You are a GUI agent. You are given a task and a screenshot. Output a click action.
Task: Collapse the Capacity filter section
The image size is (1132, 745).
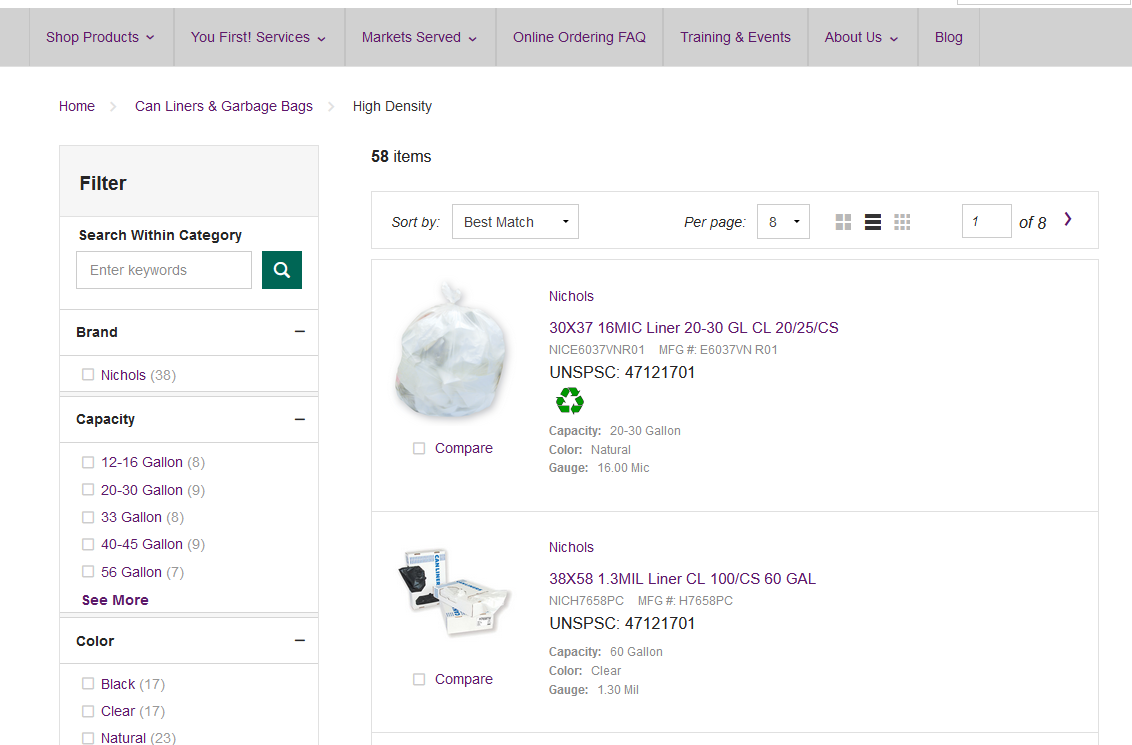300,419
